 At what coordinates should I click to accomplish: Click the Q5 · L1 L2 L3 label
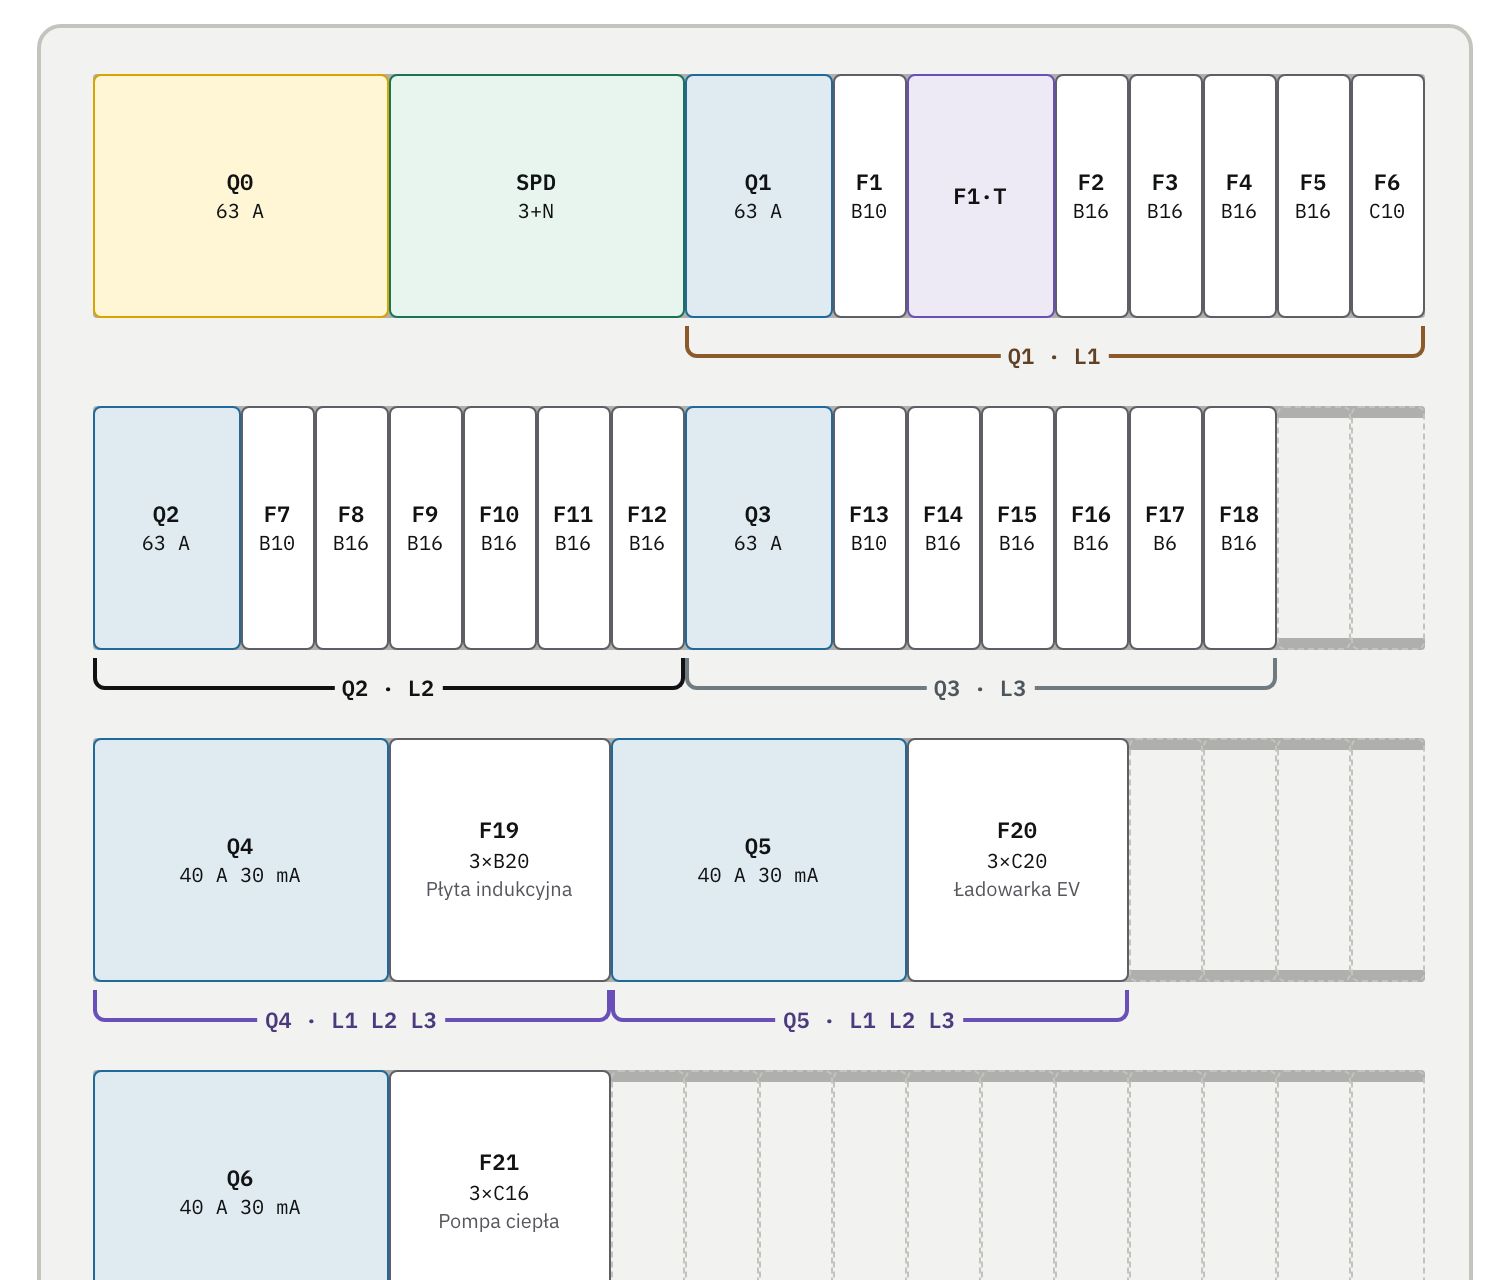pos(869,1021)
